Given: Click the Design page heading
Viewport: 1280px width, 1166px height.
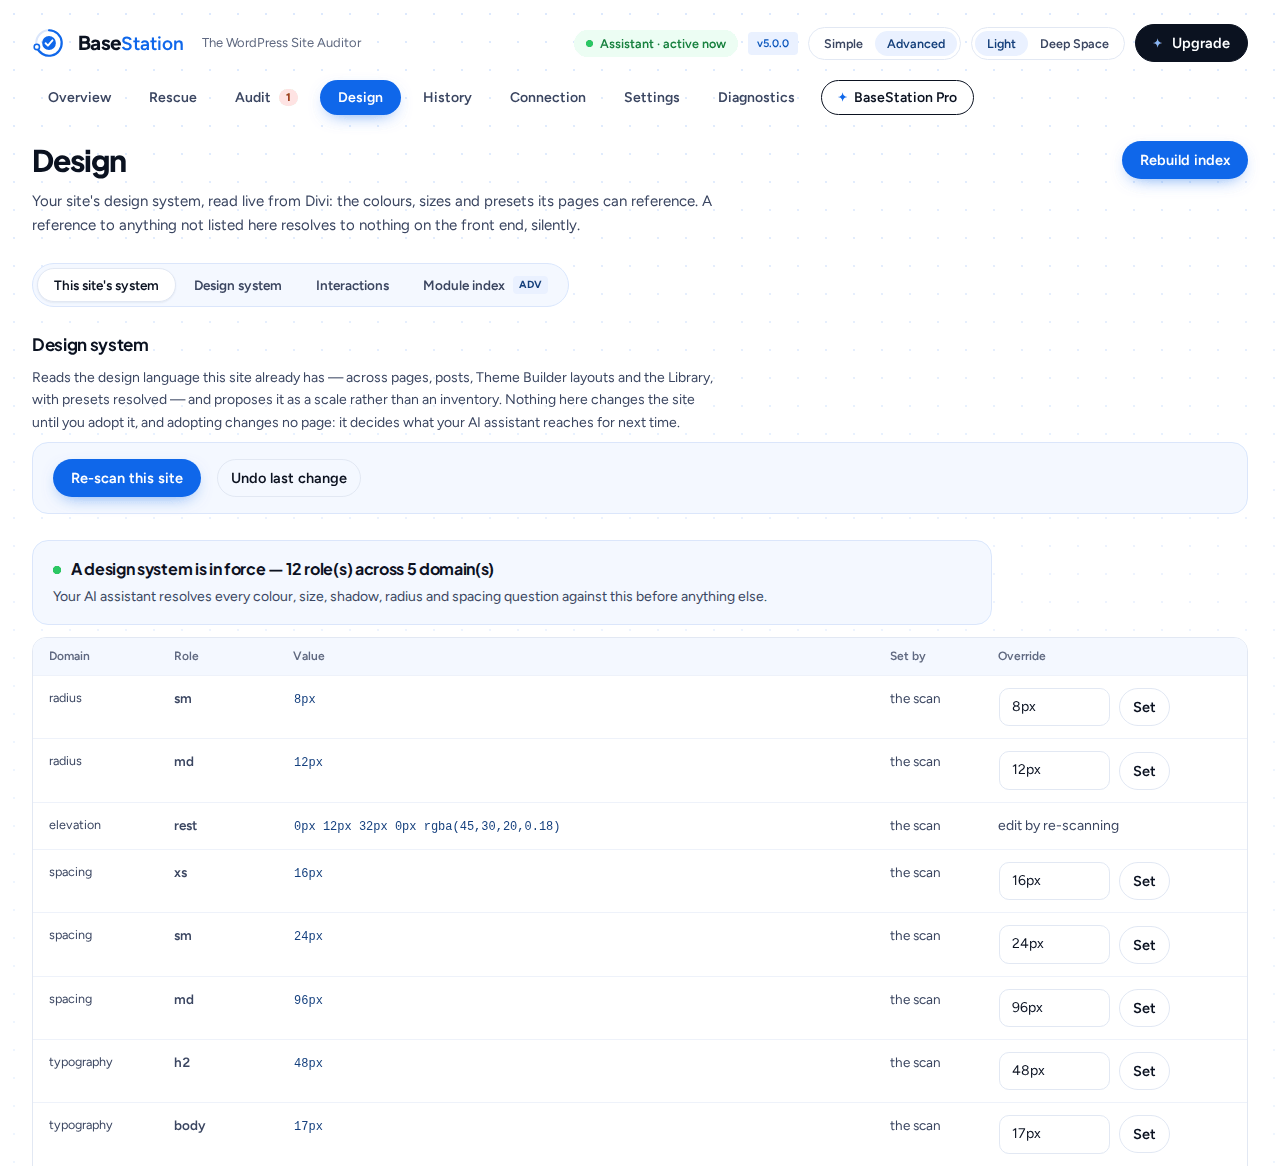Looking at the screenshot, I should (79, 161).
